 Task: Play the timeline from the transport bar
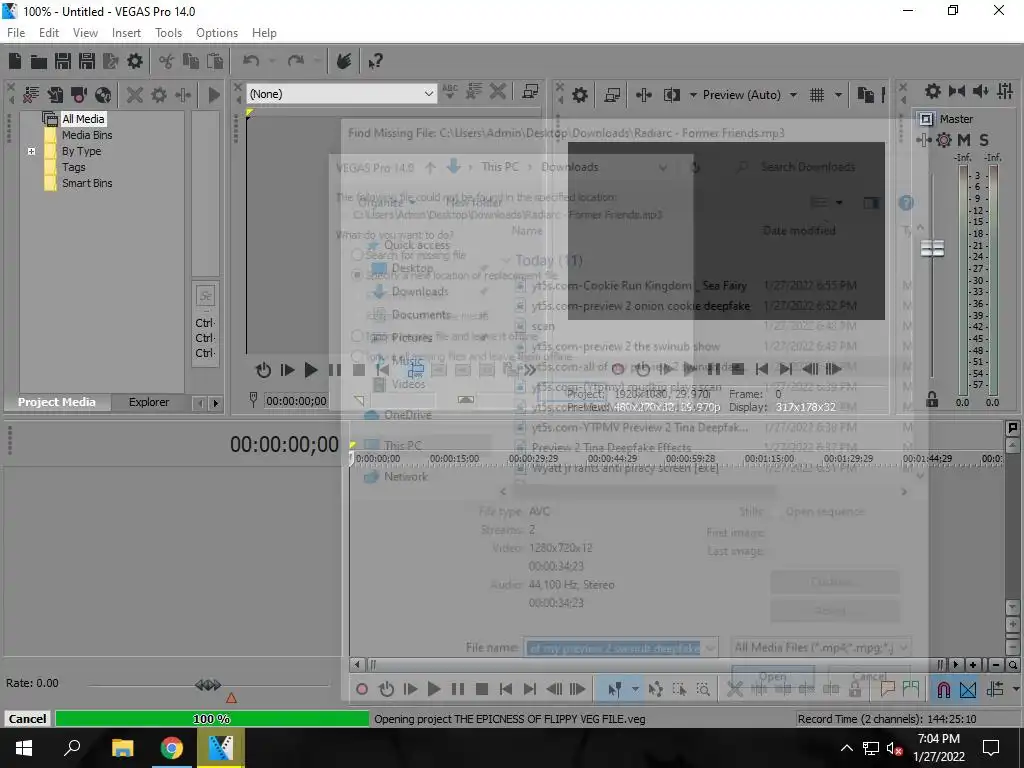pos(434,689)
